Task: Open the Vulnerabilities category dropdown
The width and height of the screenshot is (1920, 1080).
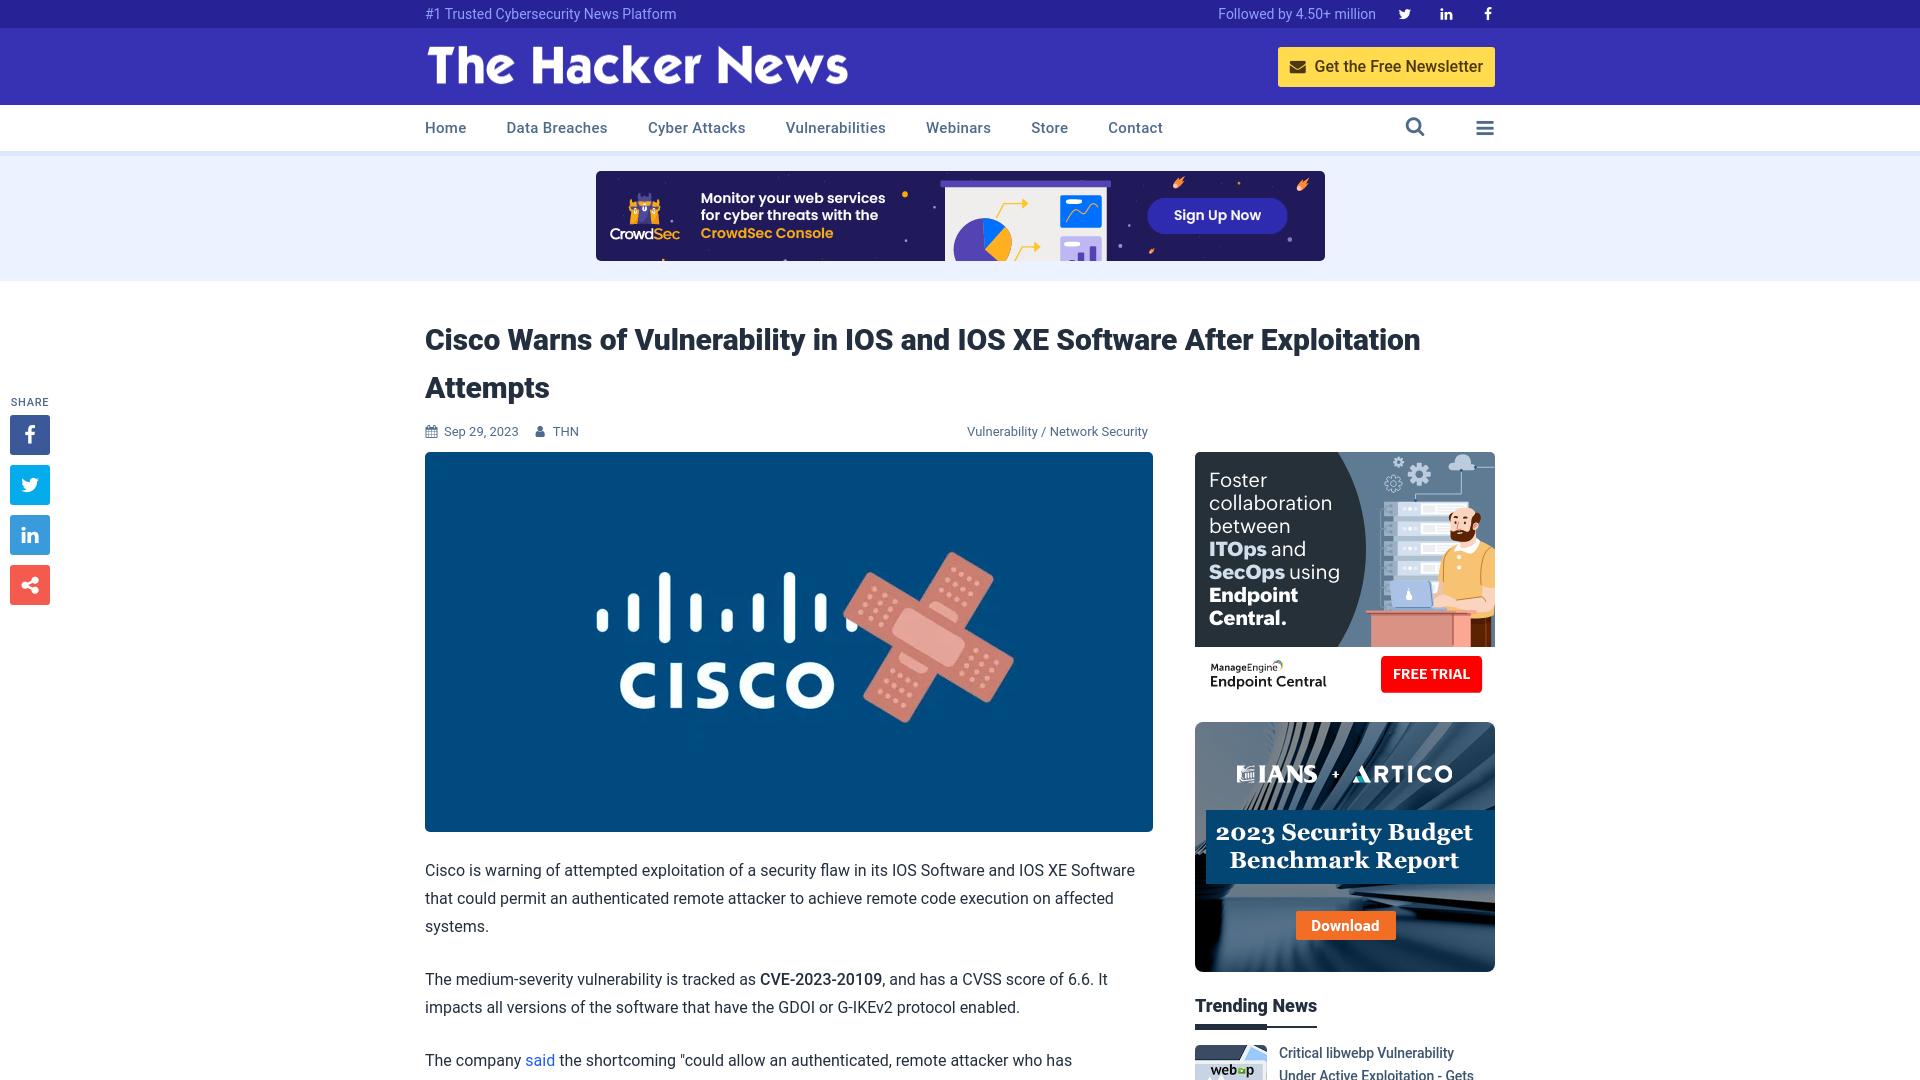Action: (835, 127)
